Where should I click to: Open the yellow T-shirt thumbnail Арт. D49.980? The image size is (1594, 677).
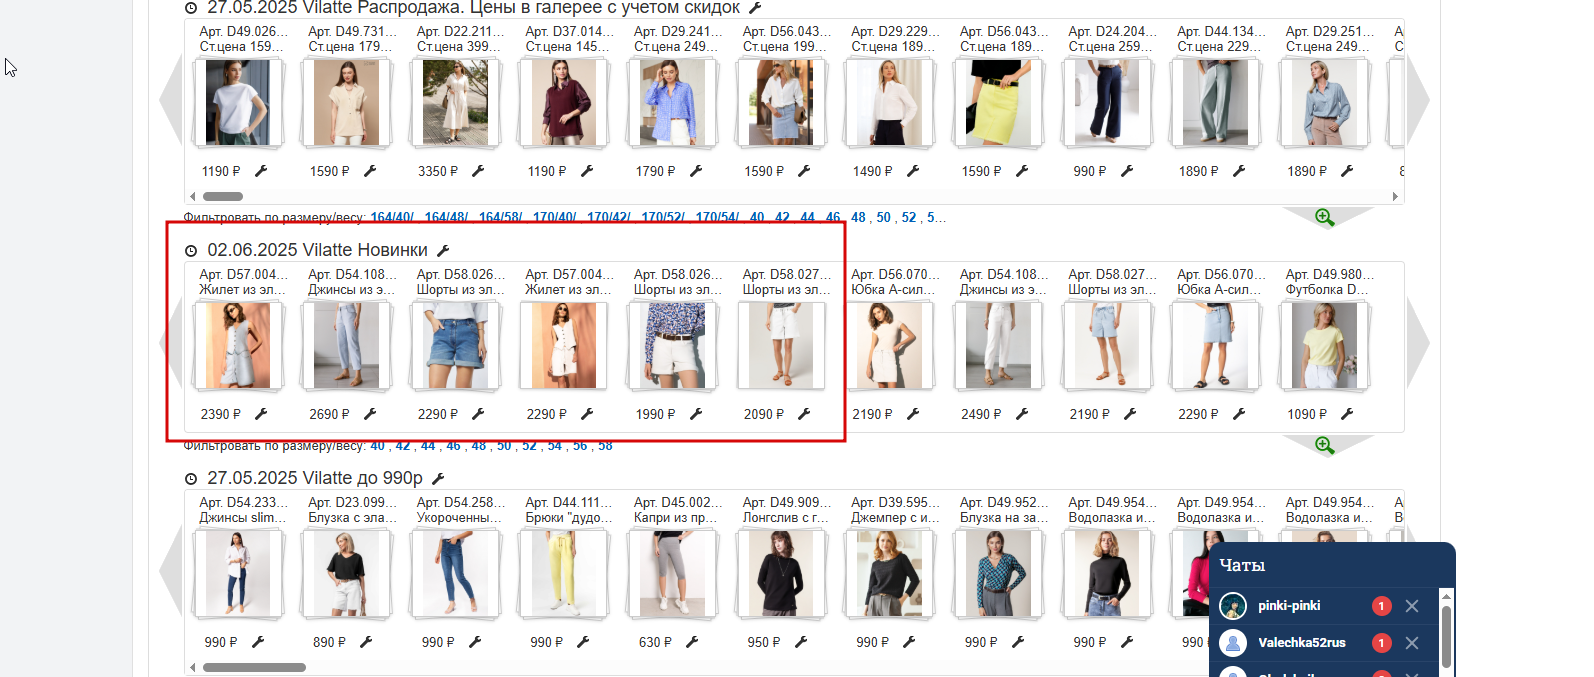tap(1324, 346)
